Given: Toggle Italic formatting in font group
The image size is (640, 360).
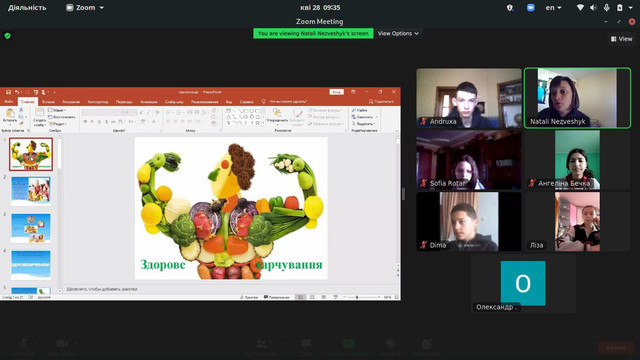Looking at the screenshot, I should [92, 122].
